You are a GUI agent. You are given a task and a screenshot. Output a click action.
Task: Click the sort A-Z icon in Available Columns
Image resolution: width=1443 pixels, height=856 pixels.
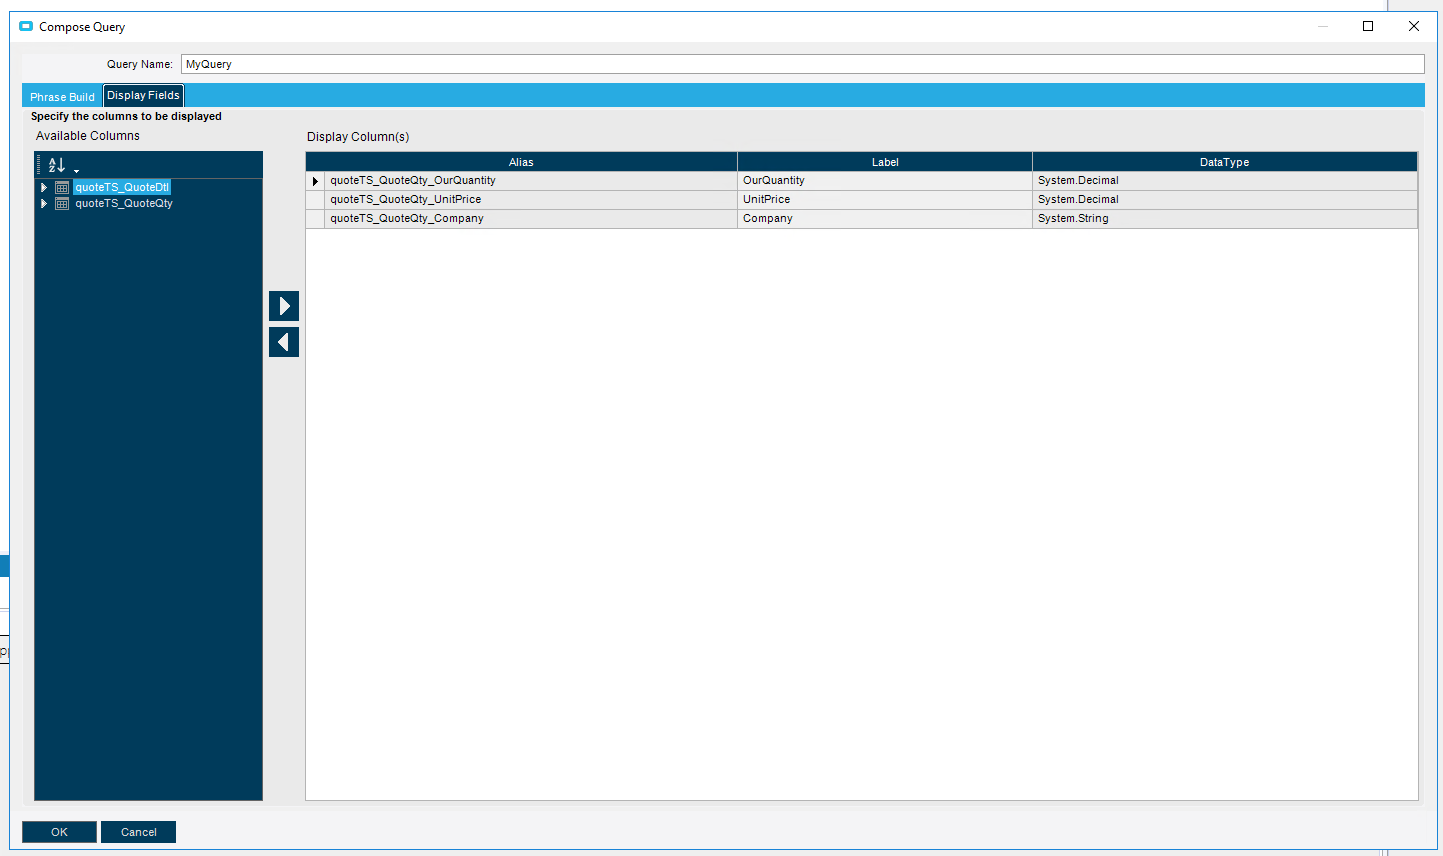[56, 165]
